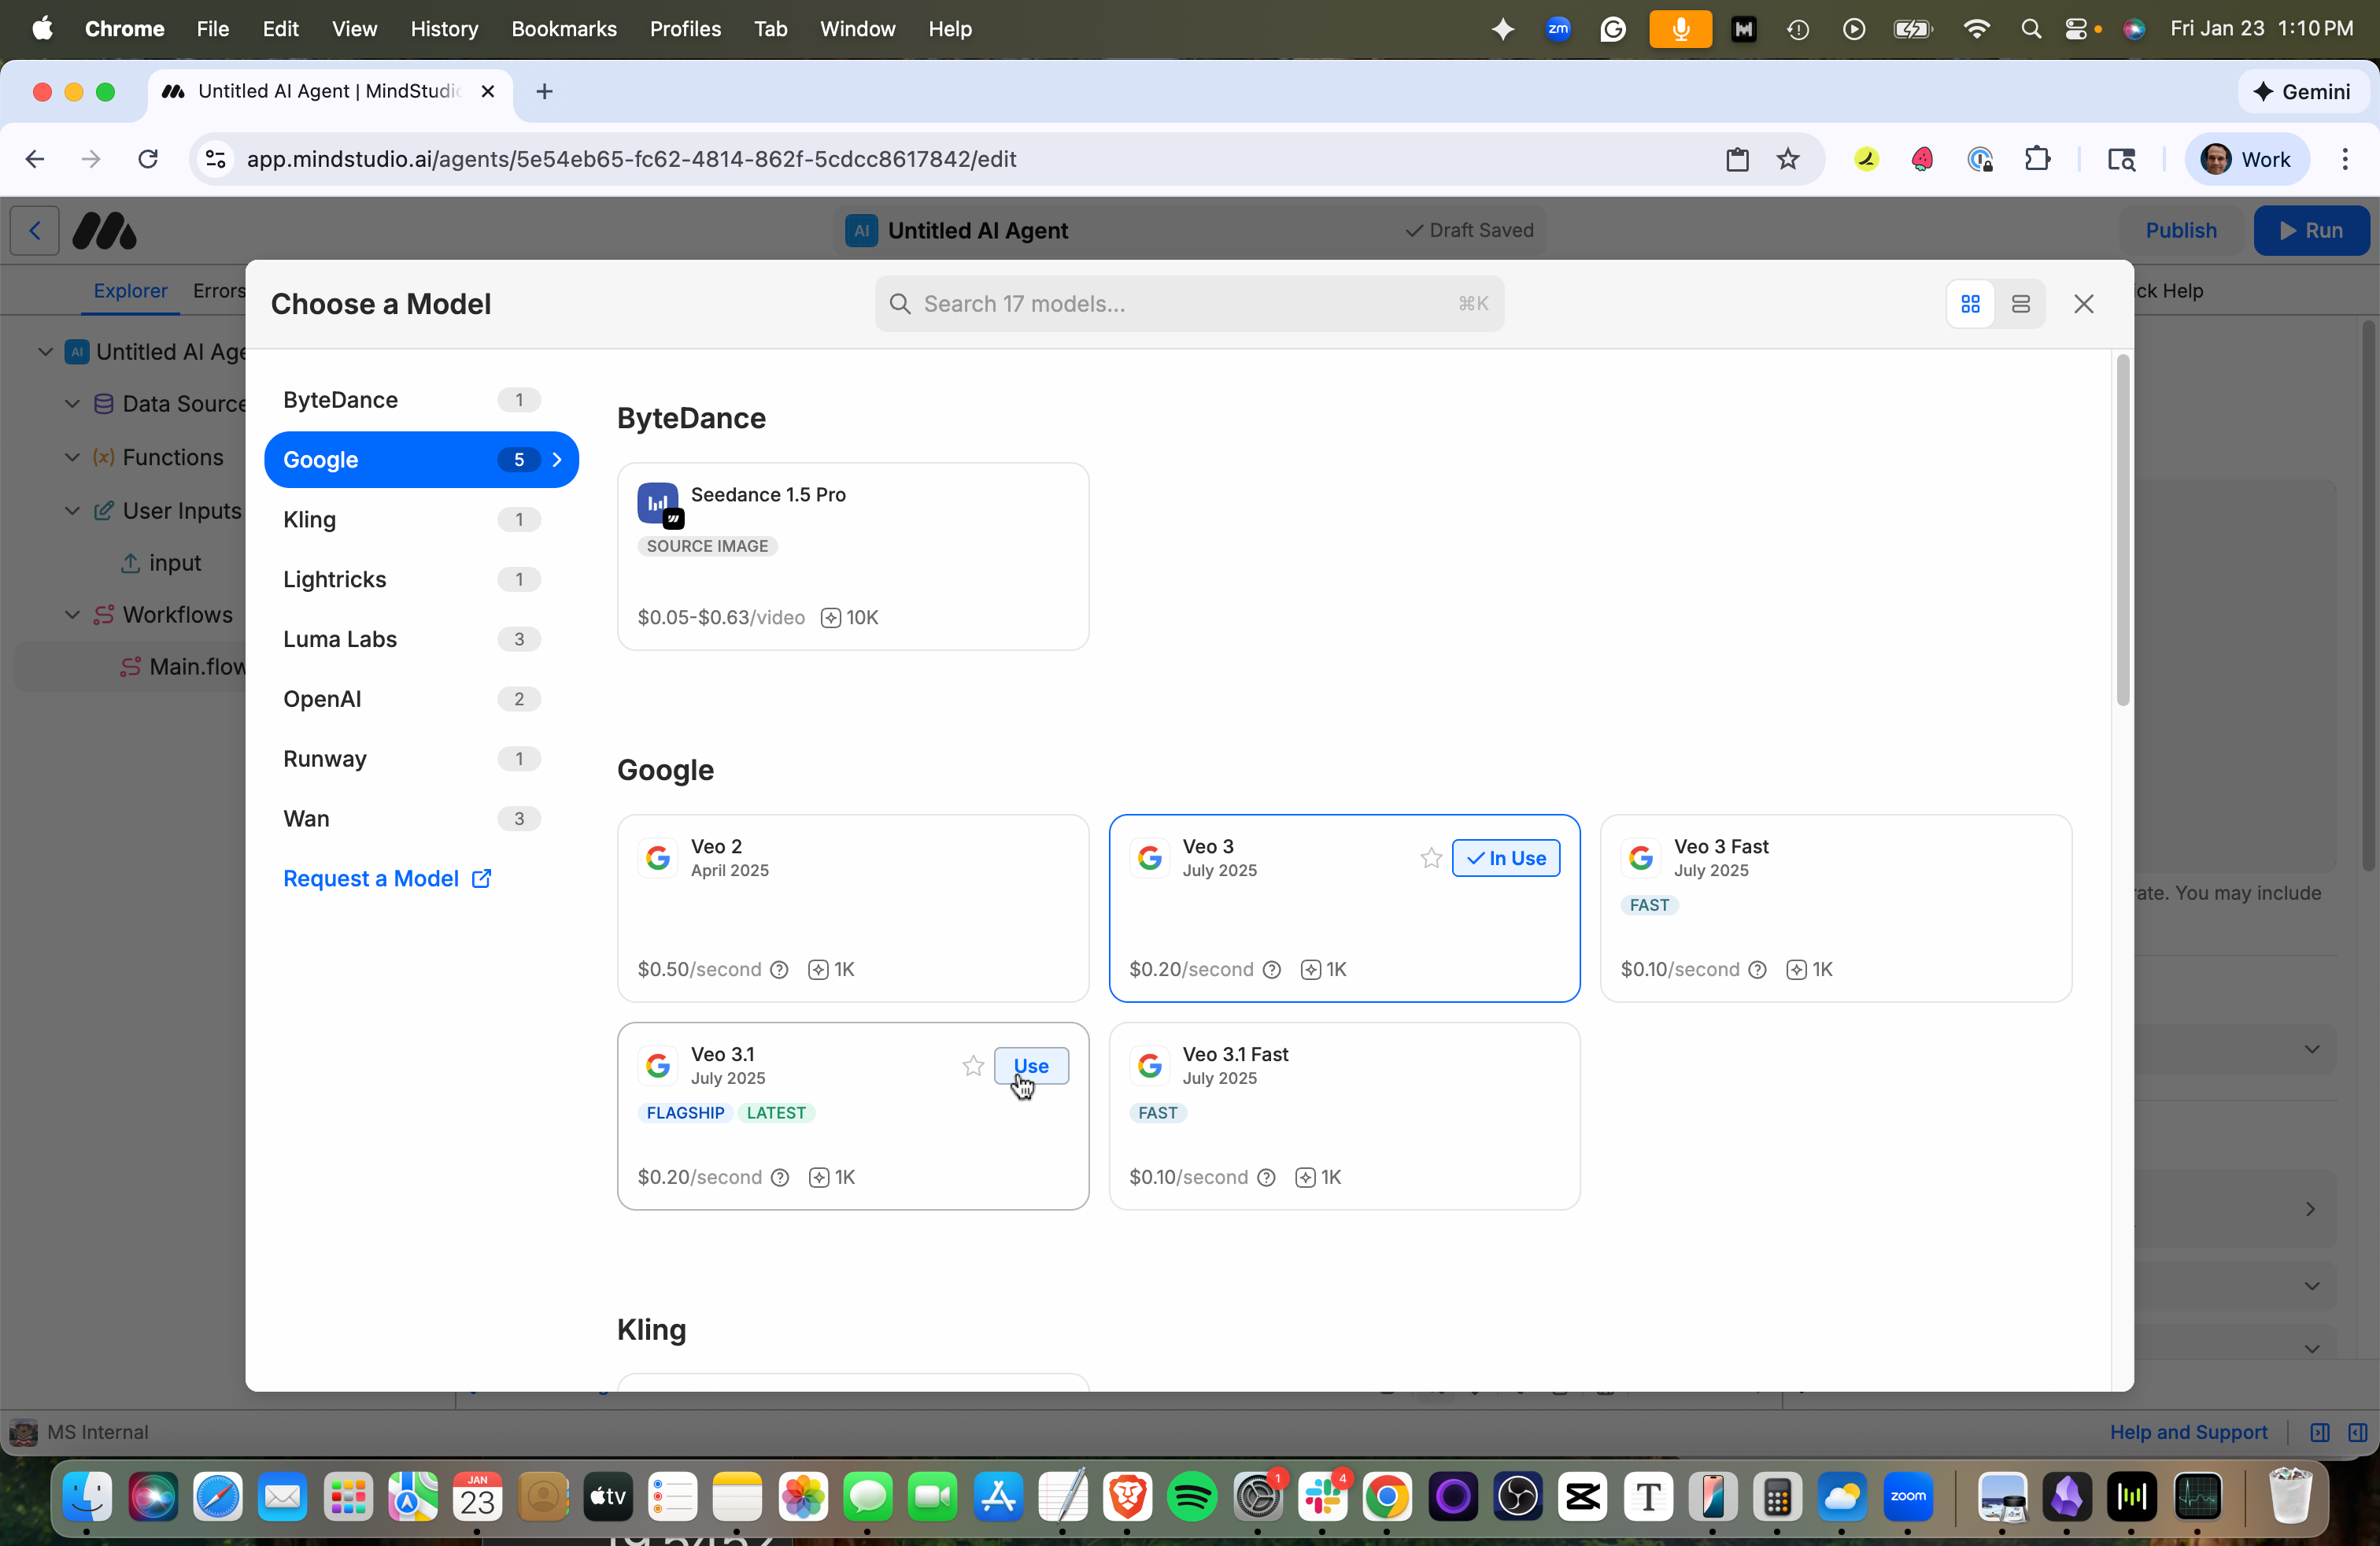2380x1546 pixels.
Task: Toggle In Use on the Veo 3 model
Action: (x=1506, y=857)
